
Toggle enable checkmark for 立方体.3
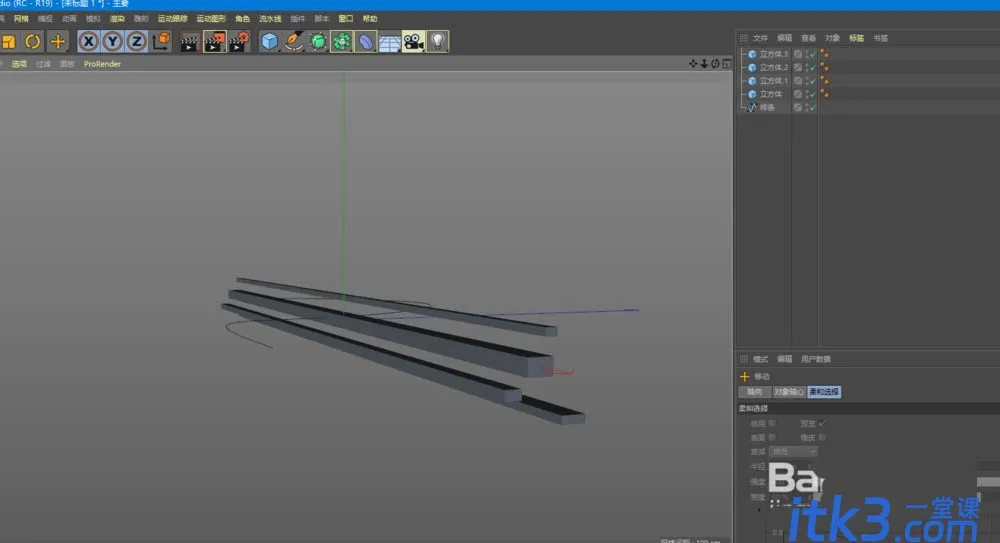[x=812, y=54]
